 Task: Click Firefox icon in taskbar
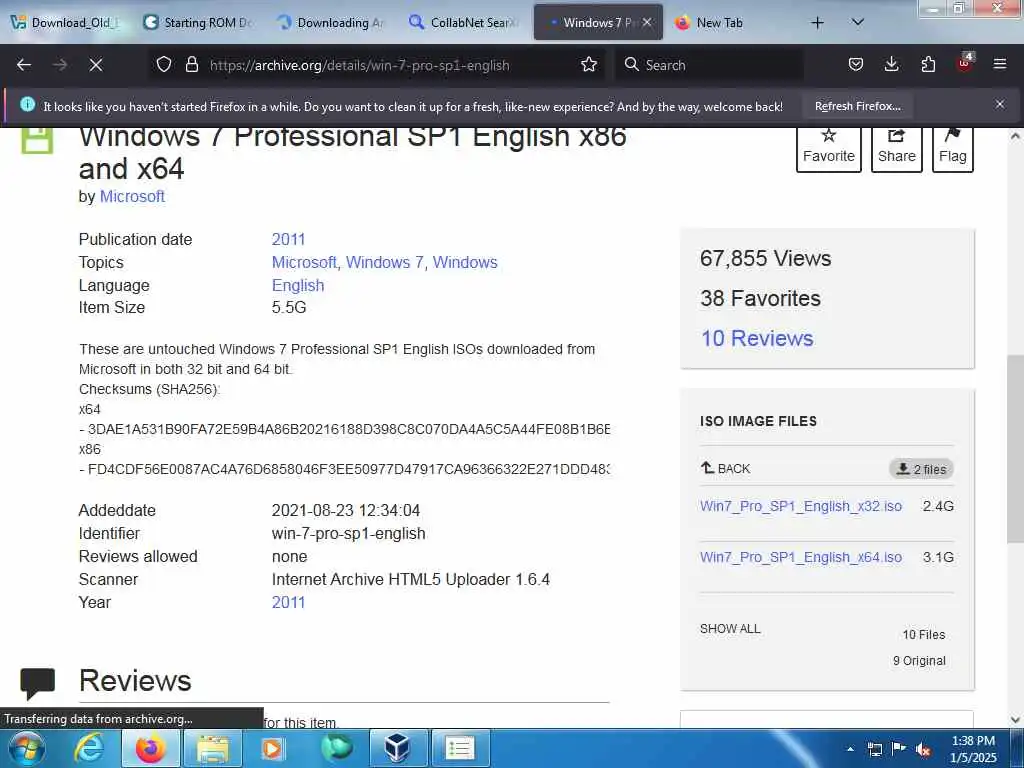pyautogui.click(x=150, y=748)
